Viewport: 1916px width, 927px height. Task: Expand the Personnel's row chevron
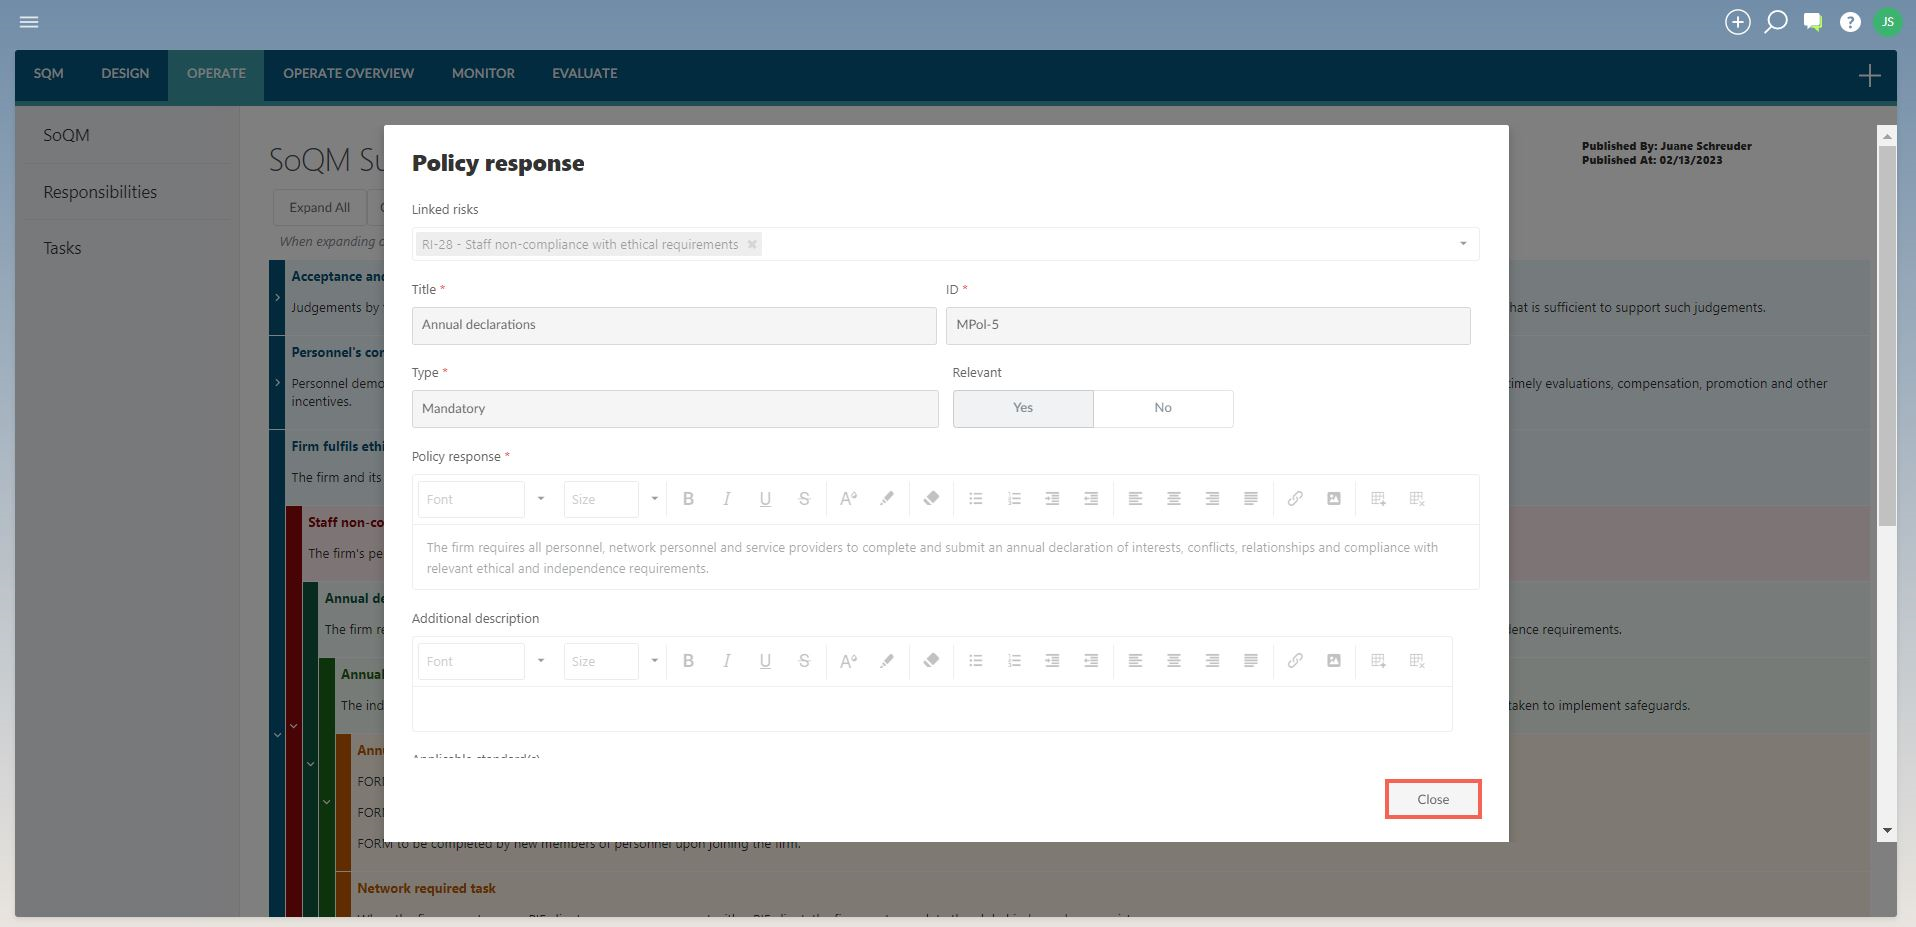coord(277,382)
